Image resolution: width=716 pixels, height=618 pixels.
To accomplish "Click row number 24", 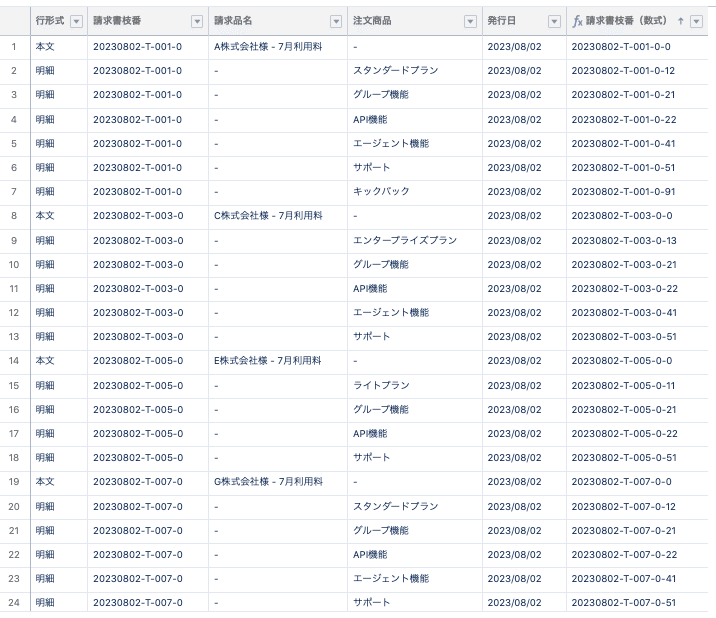I will (x=14, y=602).
